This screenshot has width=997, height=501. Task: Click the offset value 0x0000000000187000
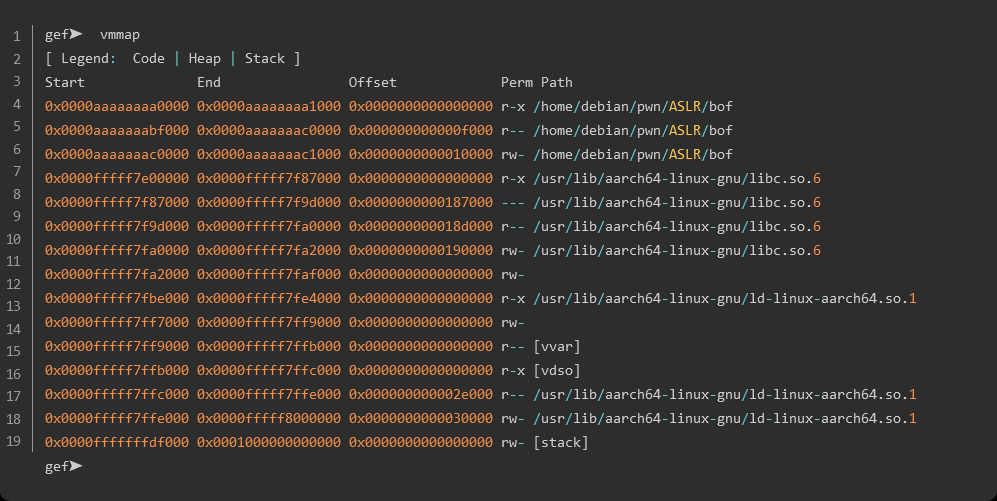point(420,202)
